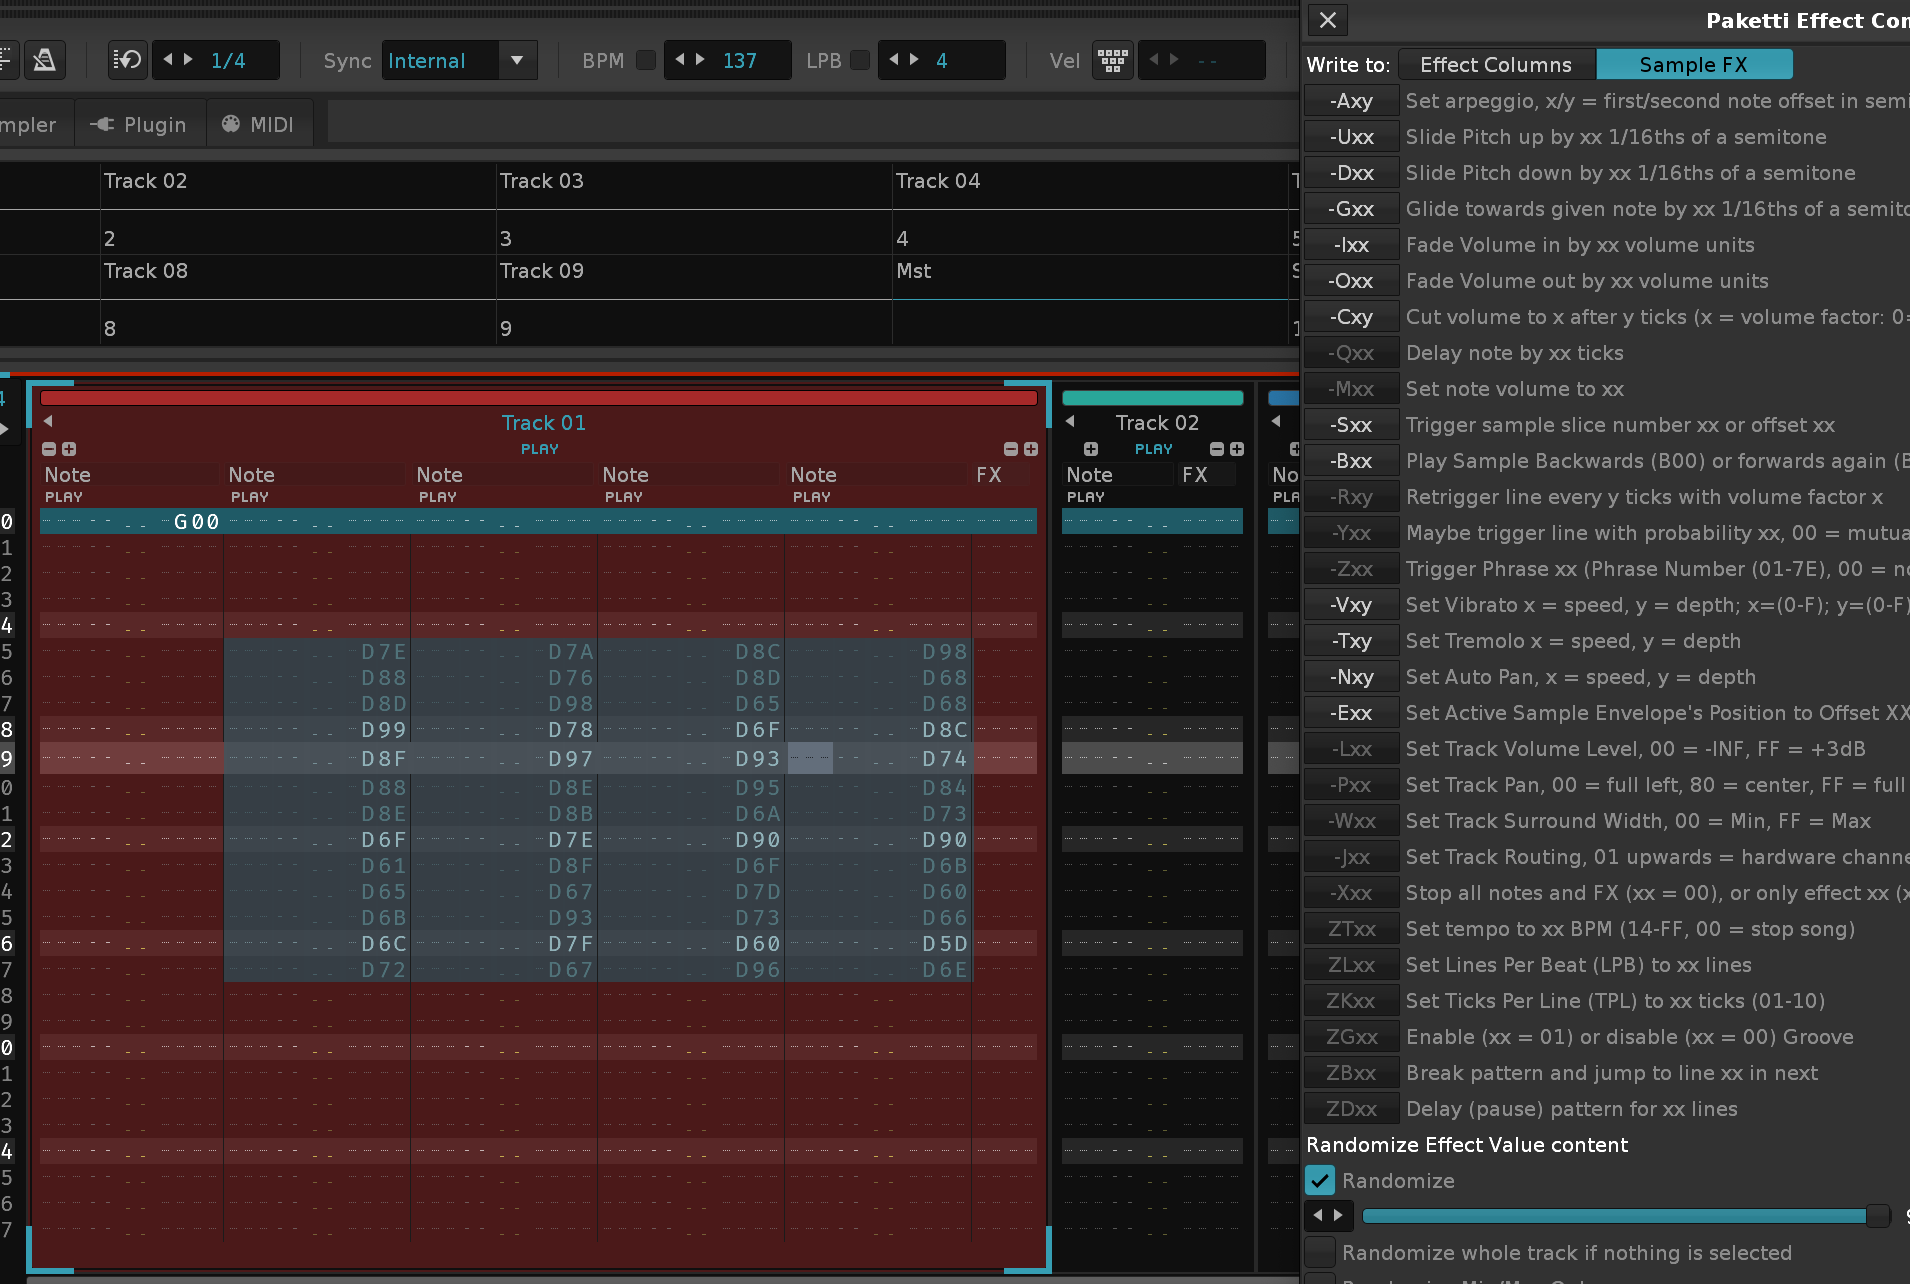Toggle the metronome icon
Image resolution: width=1910 pixels, height=1284 pixels.
click(44, 61)
